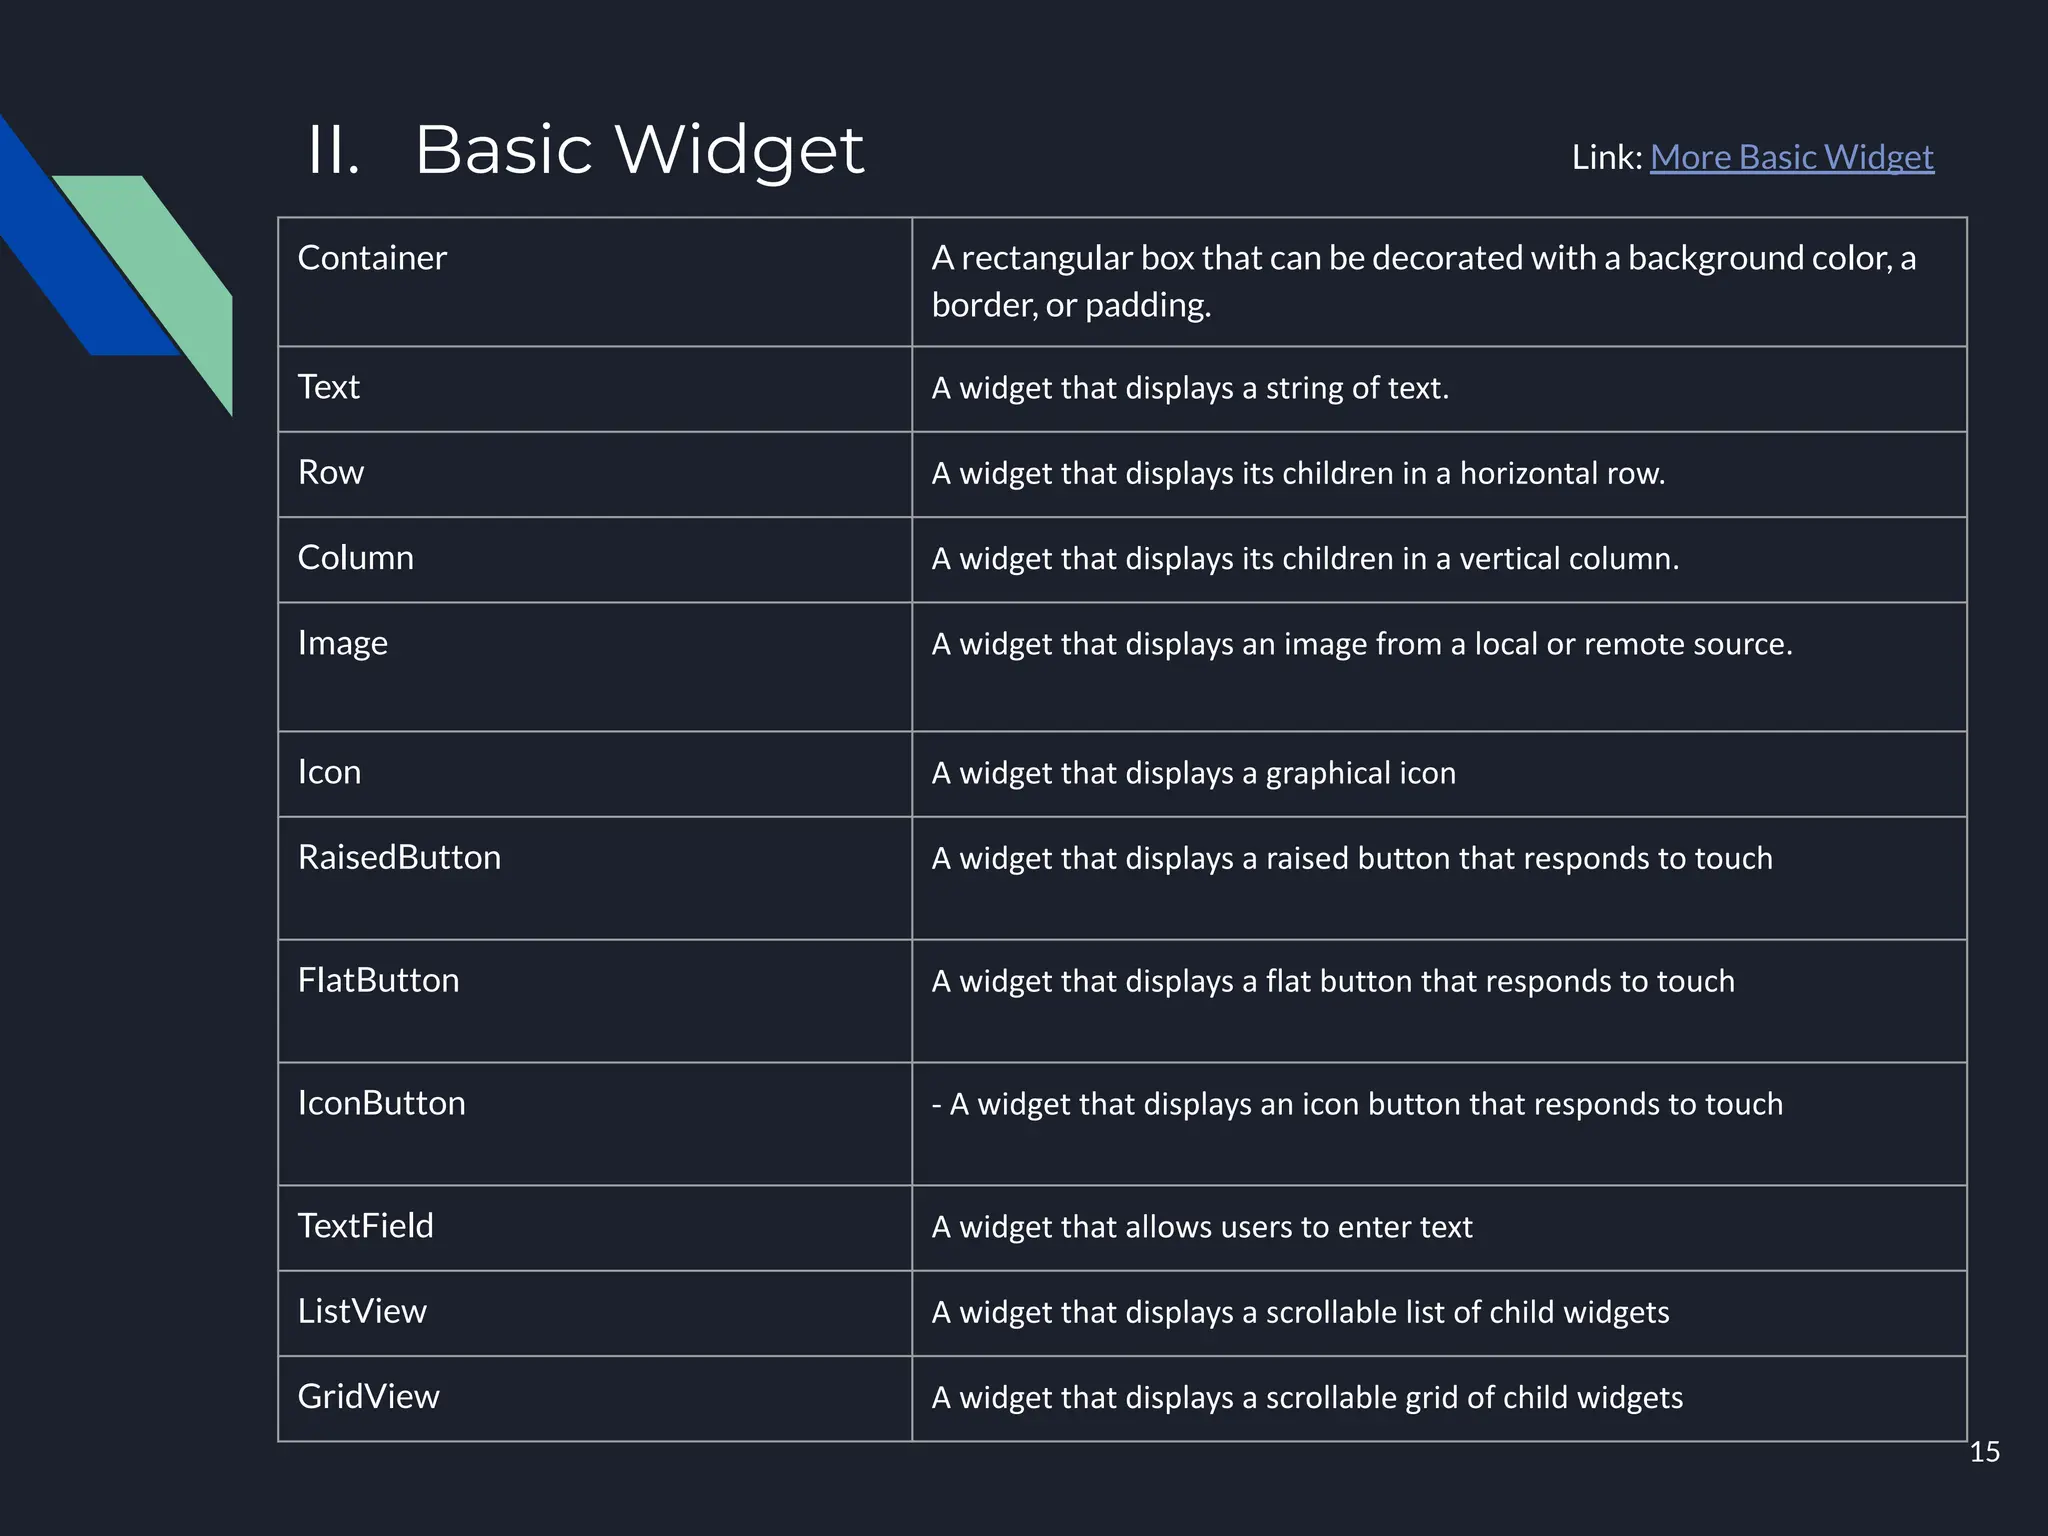The height and width of the screenshot is (1536, 2048).
Task: Click the Row widget name cell
Action: [x=595, y=474]
